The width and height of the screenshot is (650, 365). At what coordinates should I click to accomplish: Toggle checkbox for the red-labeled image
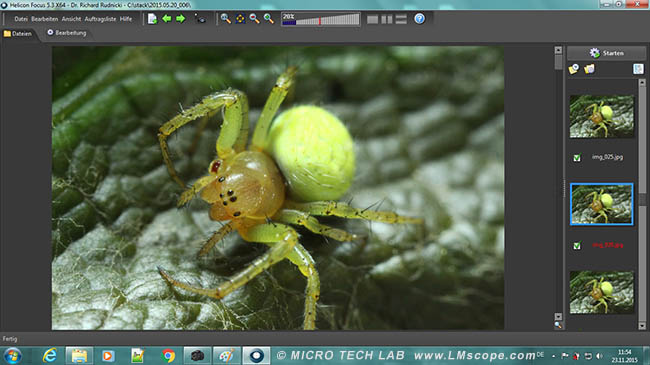[577, 246]
